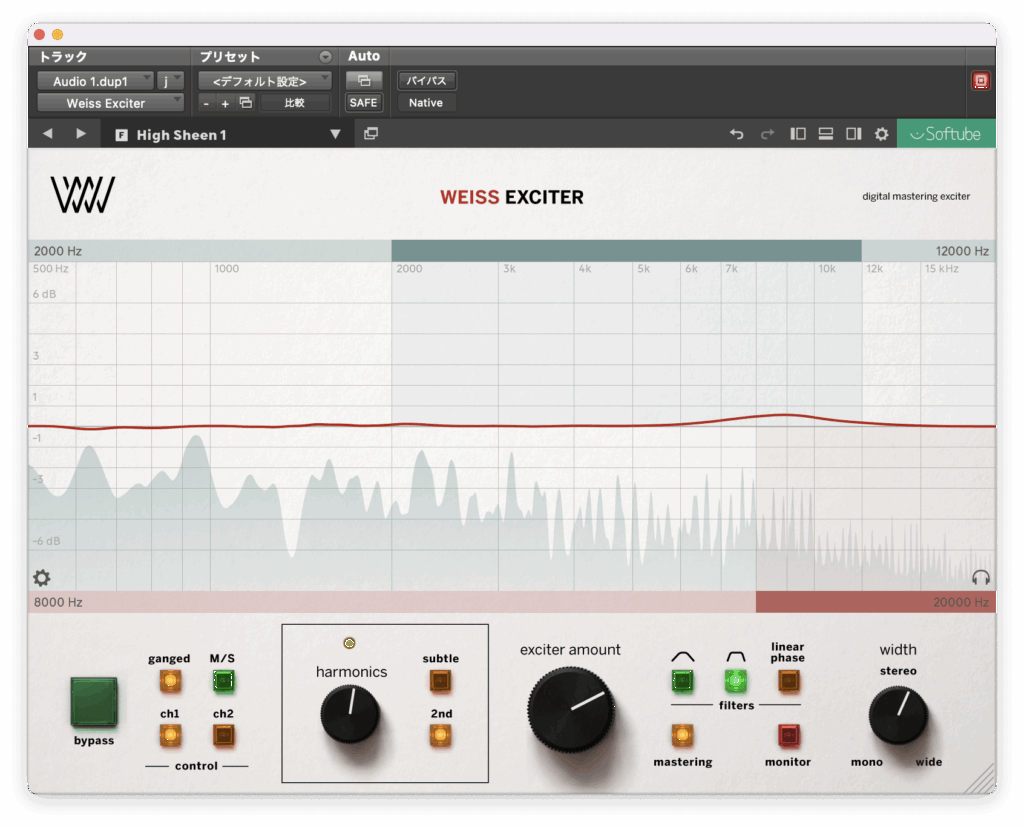Open the default settings preset dropdown
The height and width of the screenshot is (827, 1024).
[264, 81]
